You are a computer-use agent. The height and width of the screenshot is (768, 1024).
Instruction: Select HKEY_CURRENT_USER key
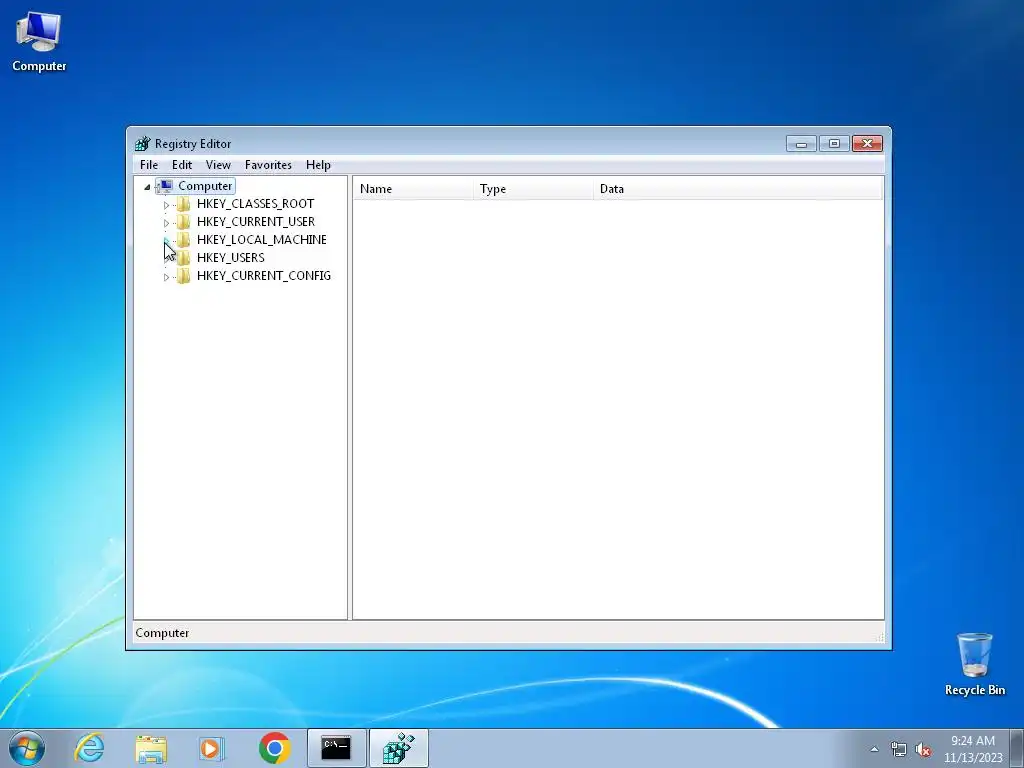[x=256, y=222]
